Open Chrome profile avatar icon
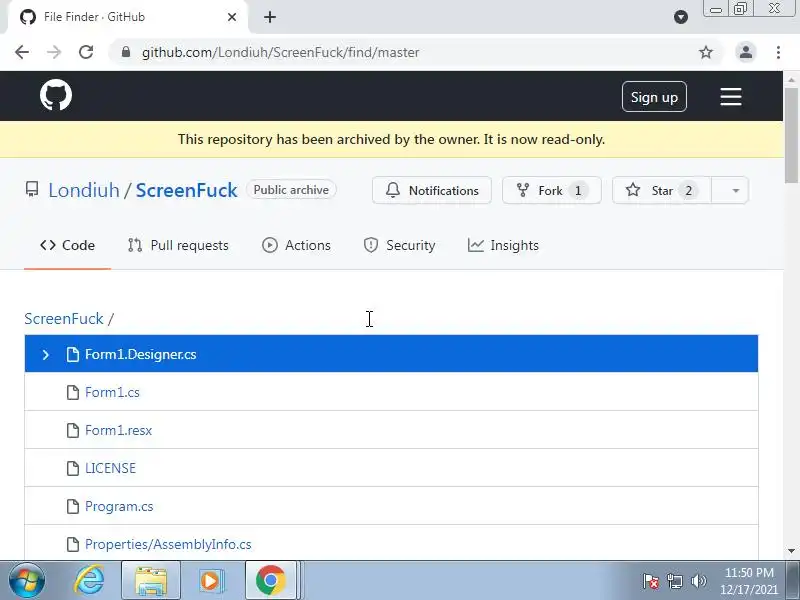Screen dimensions: 800x600 (745, 52)
